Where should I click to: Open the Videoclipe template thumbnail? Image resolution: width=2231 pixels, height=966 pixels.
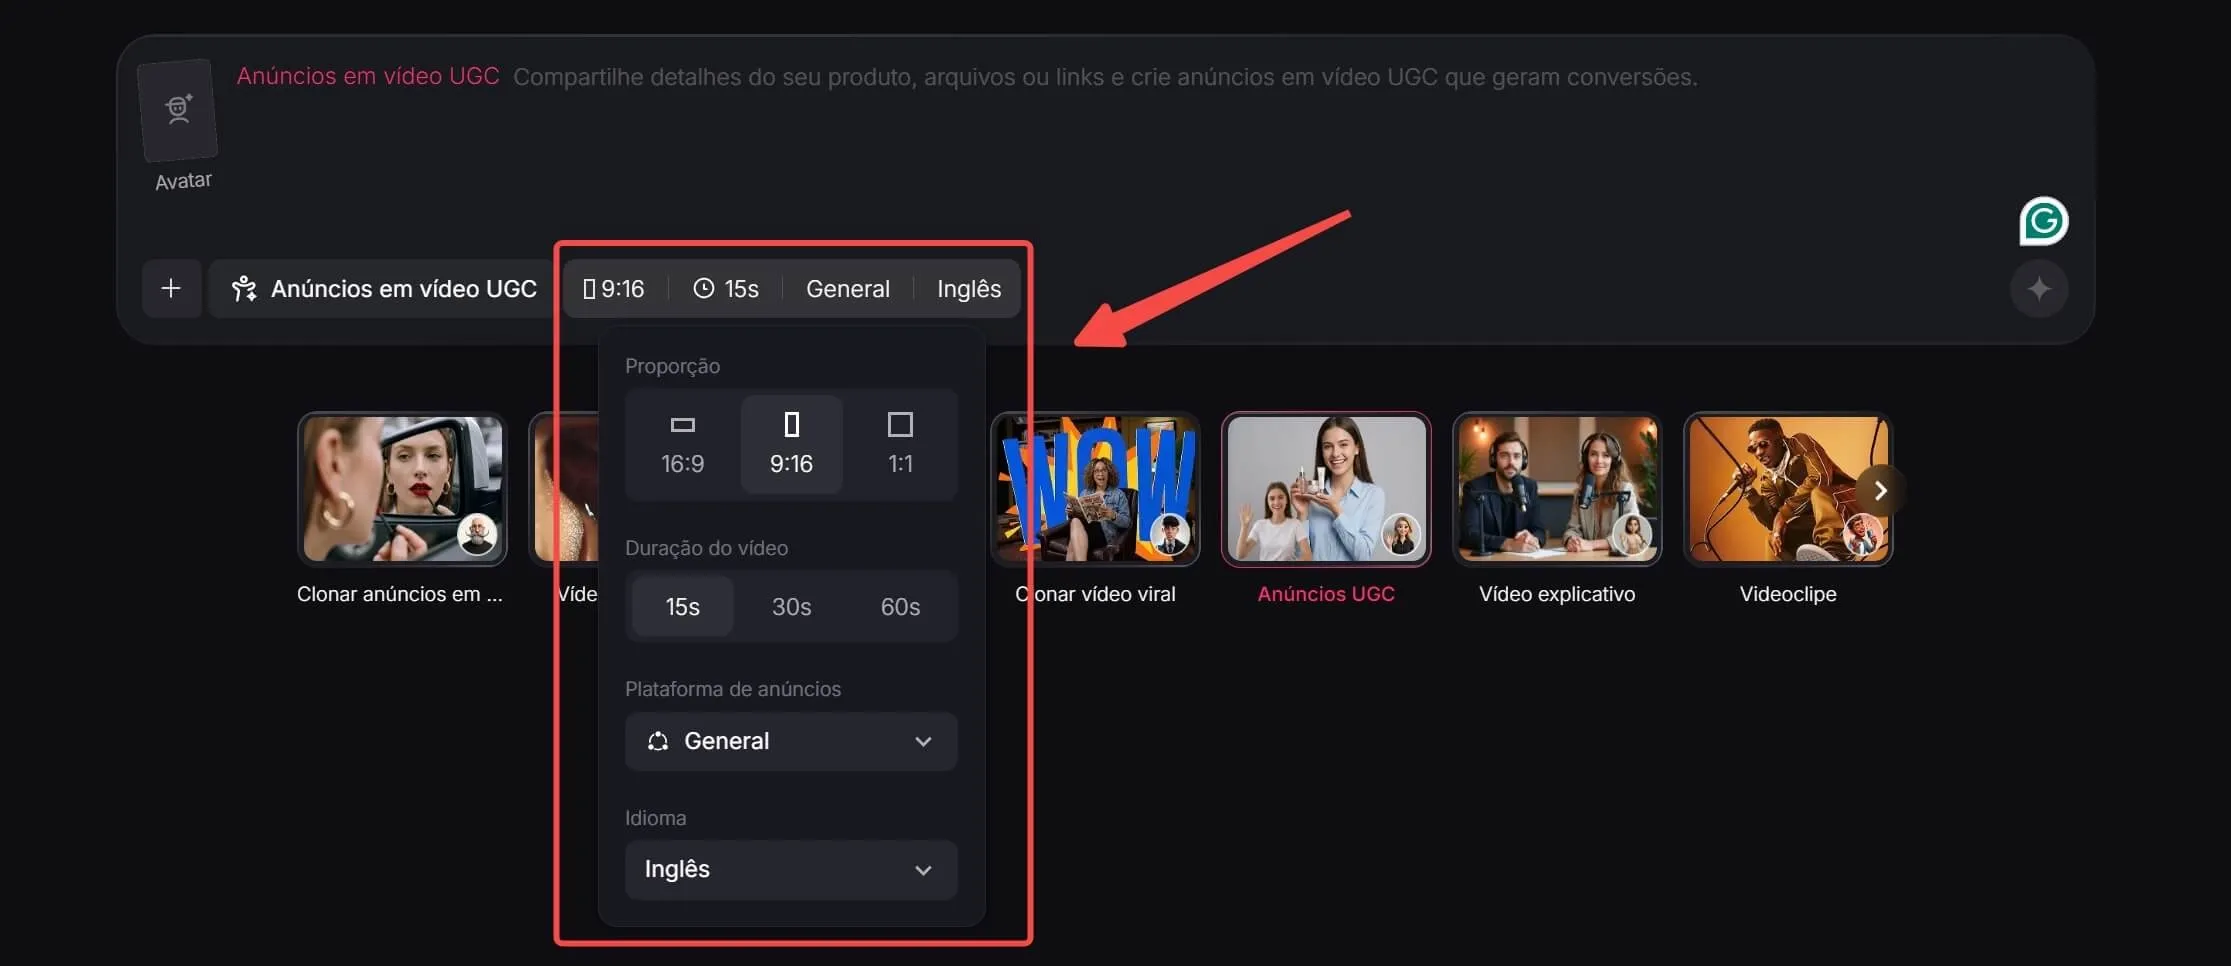pos(1788,489)
